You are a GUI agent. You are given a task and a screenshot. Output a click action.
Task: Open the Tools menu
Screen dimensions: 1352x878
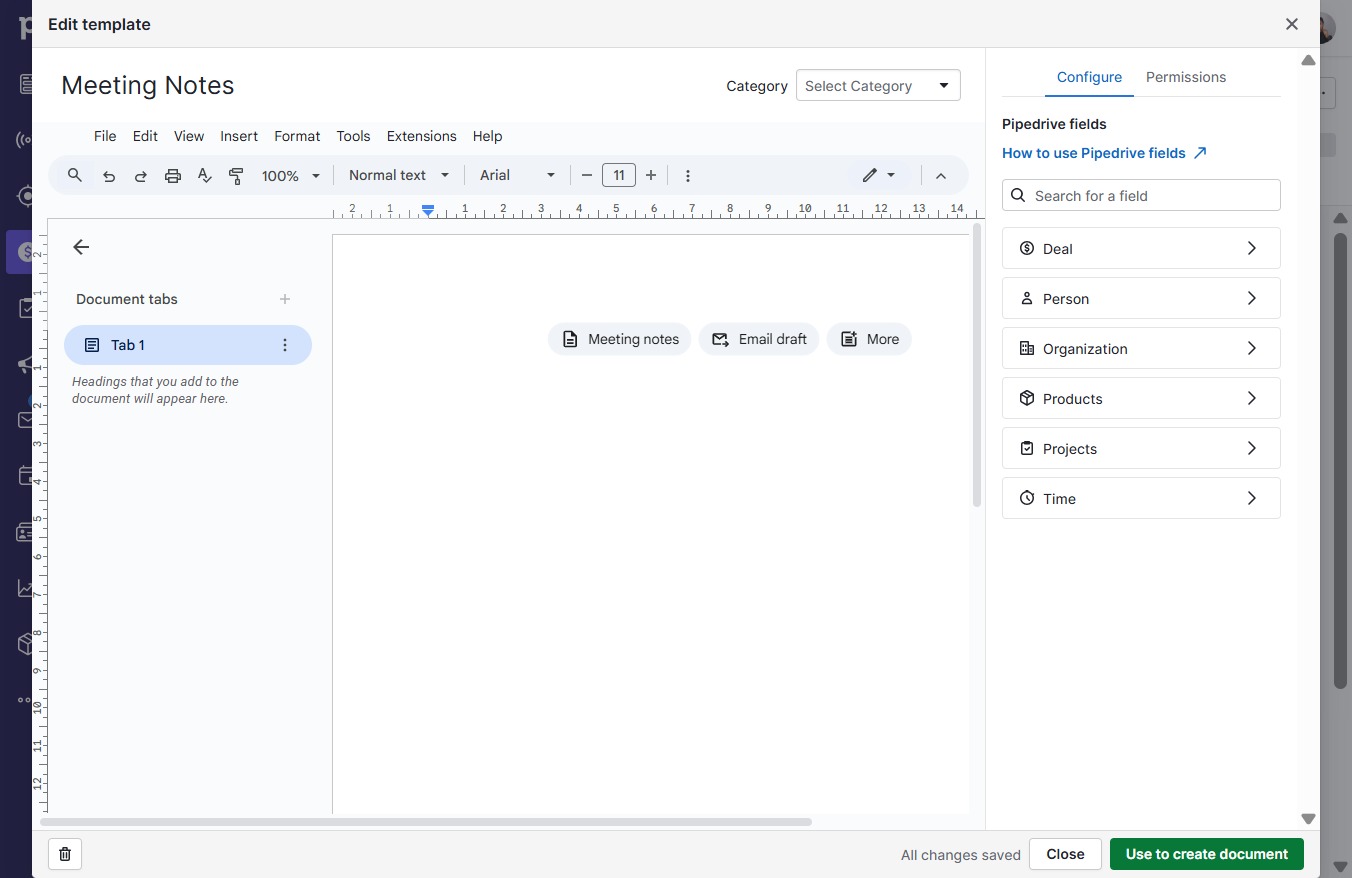click(x=353, y=136)
